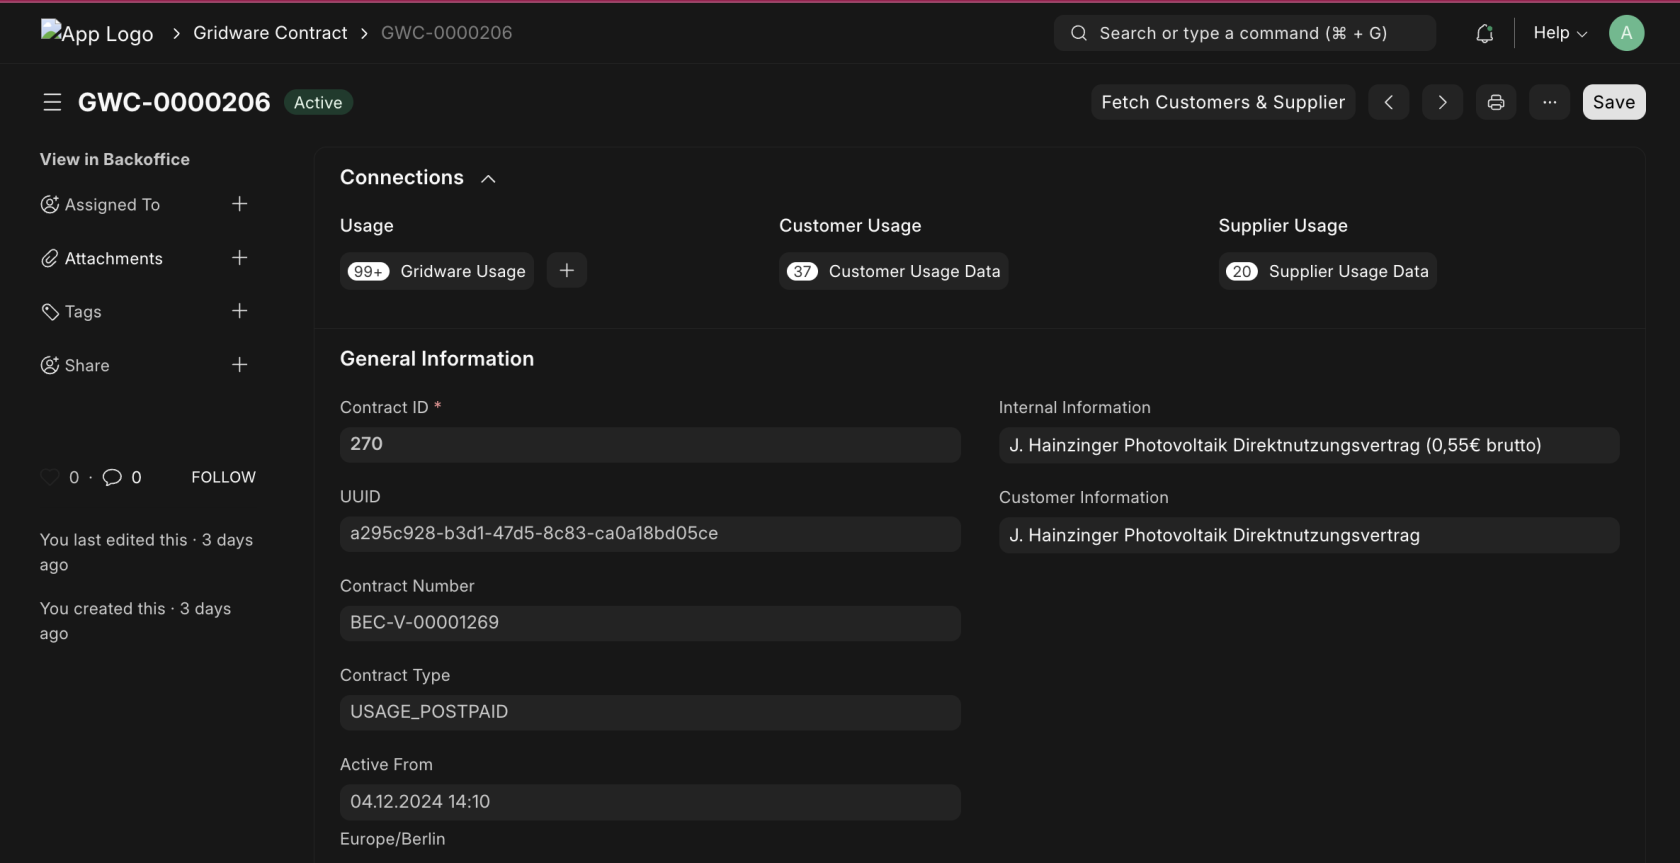Toggle the sidebar hamburger menu
Screen dimensions: 1680x863
pos(52,102)
